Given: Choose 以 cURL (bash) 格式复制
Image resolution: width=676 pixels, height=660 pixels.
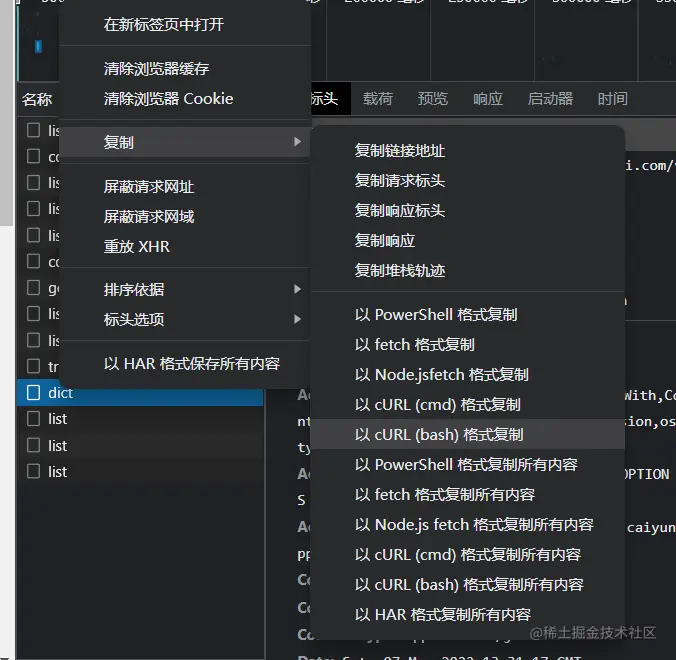Looking at the screenshot, I should point(468,435).
